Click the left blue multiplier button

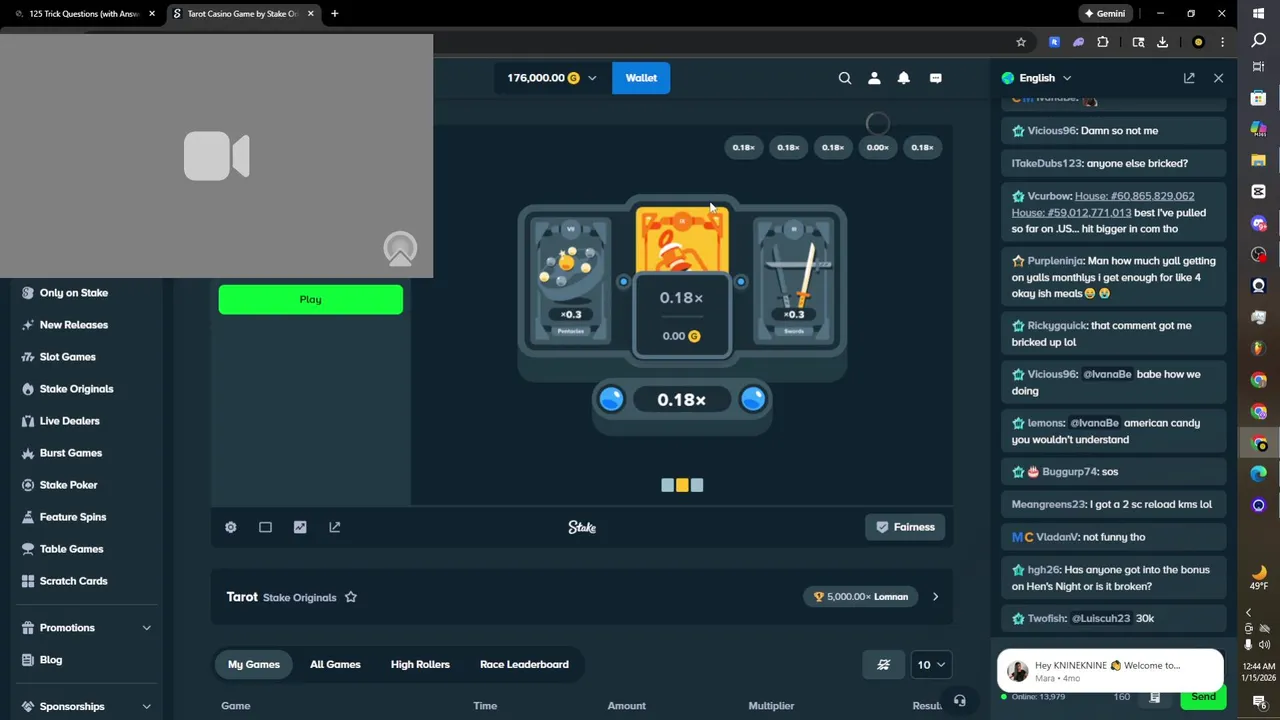coord(611,399)
